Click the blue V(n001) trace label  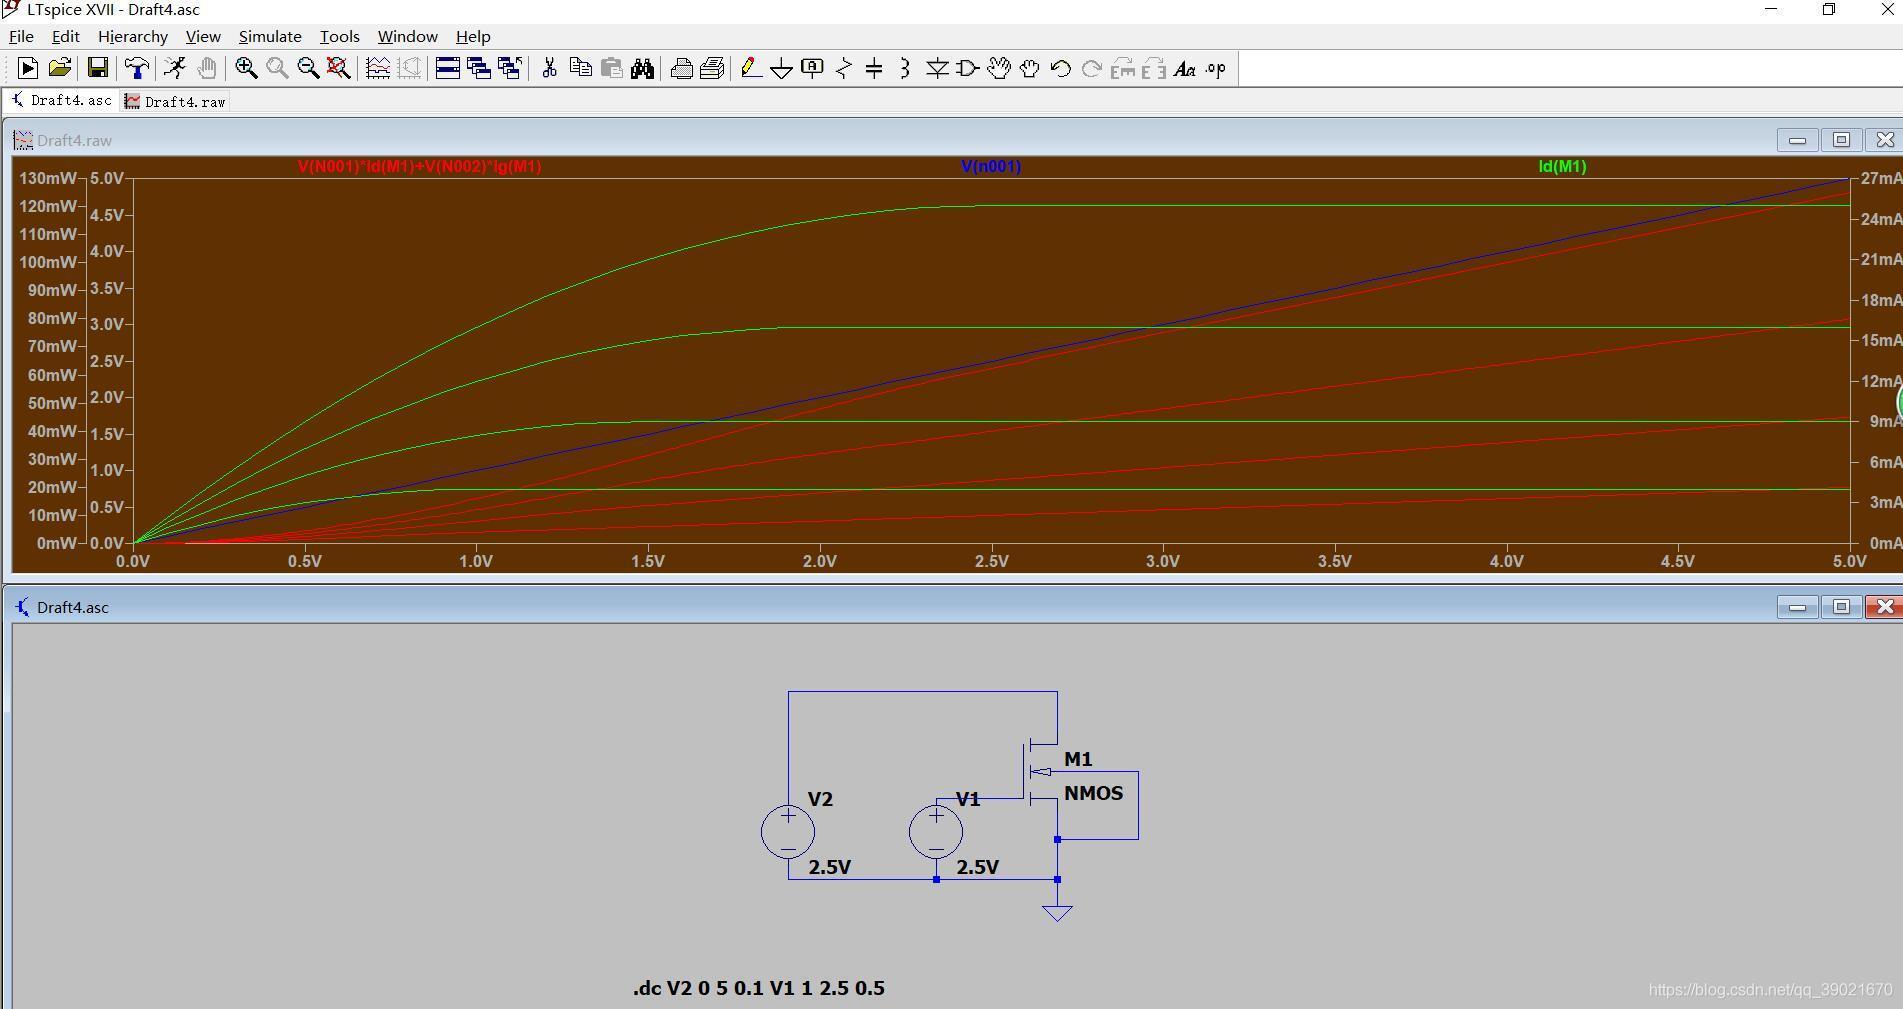pos(991,166)
